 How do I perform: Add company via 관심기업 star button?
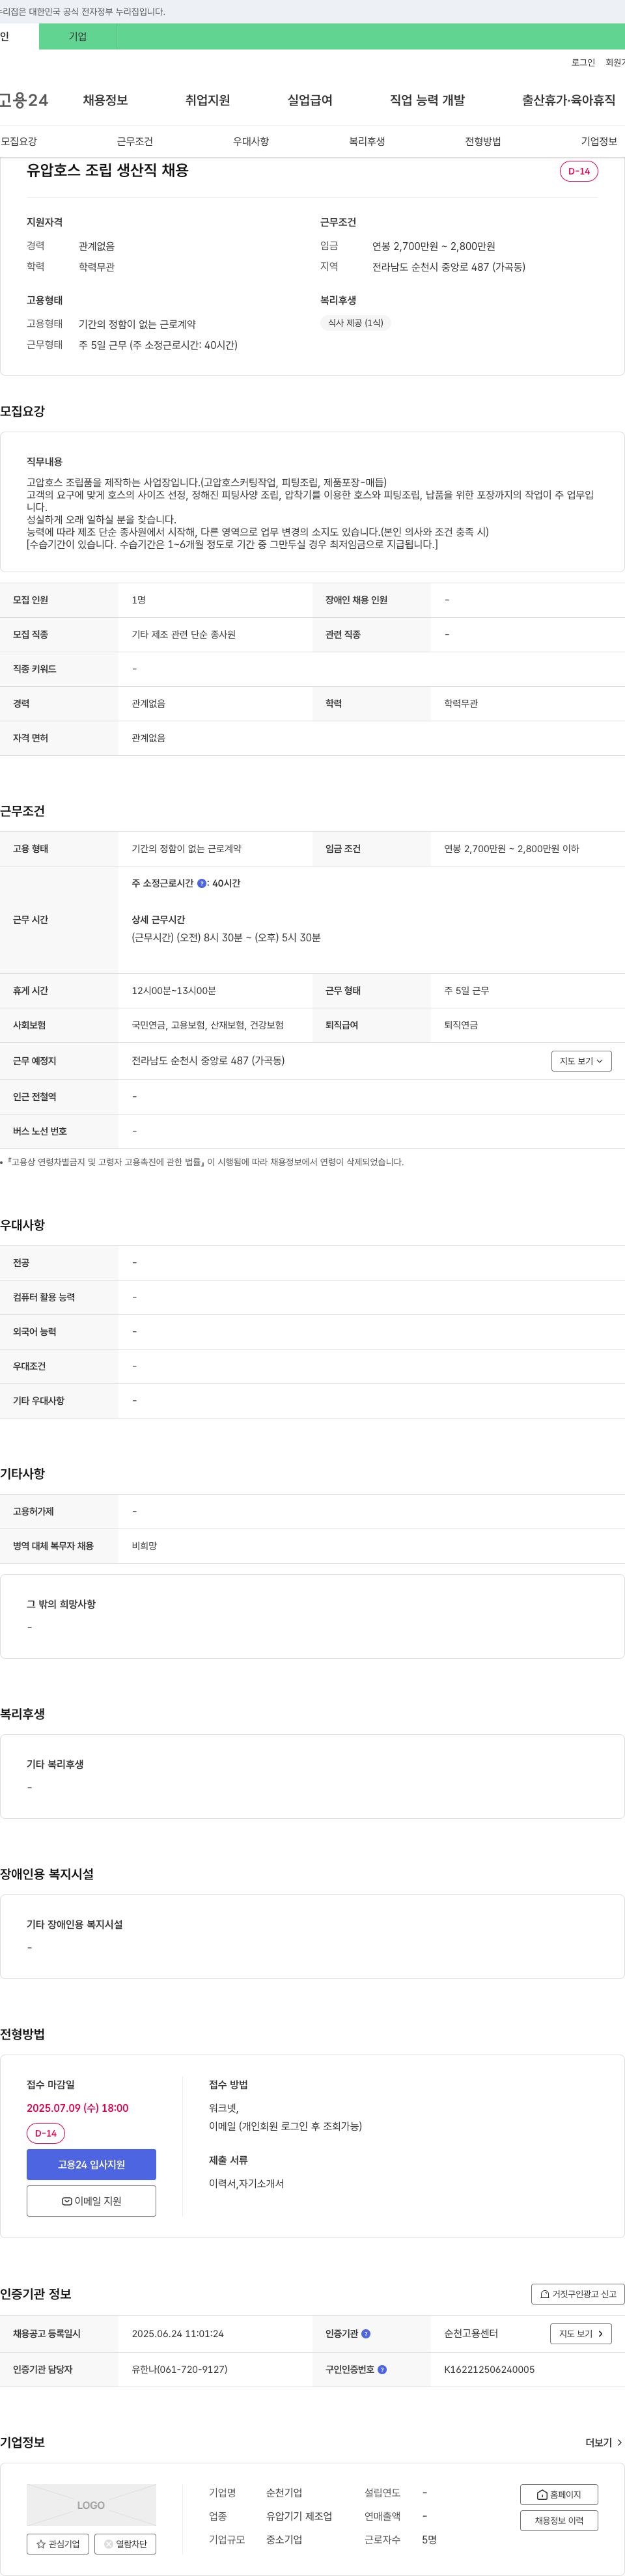coord(58,2544)
